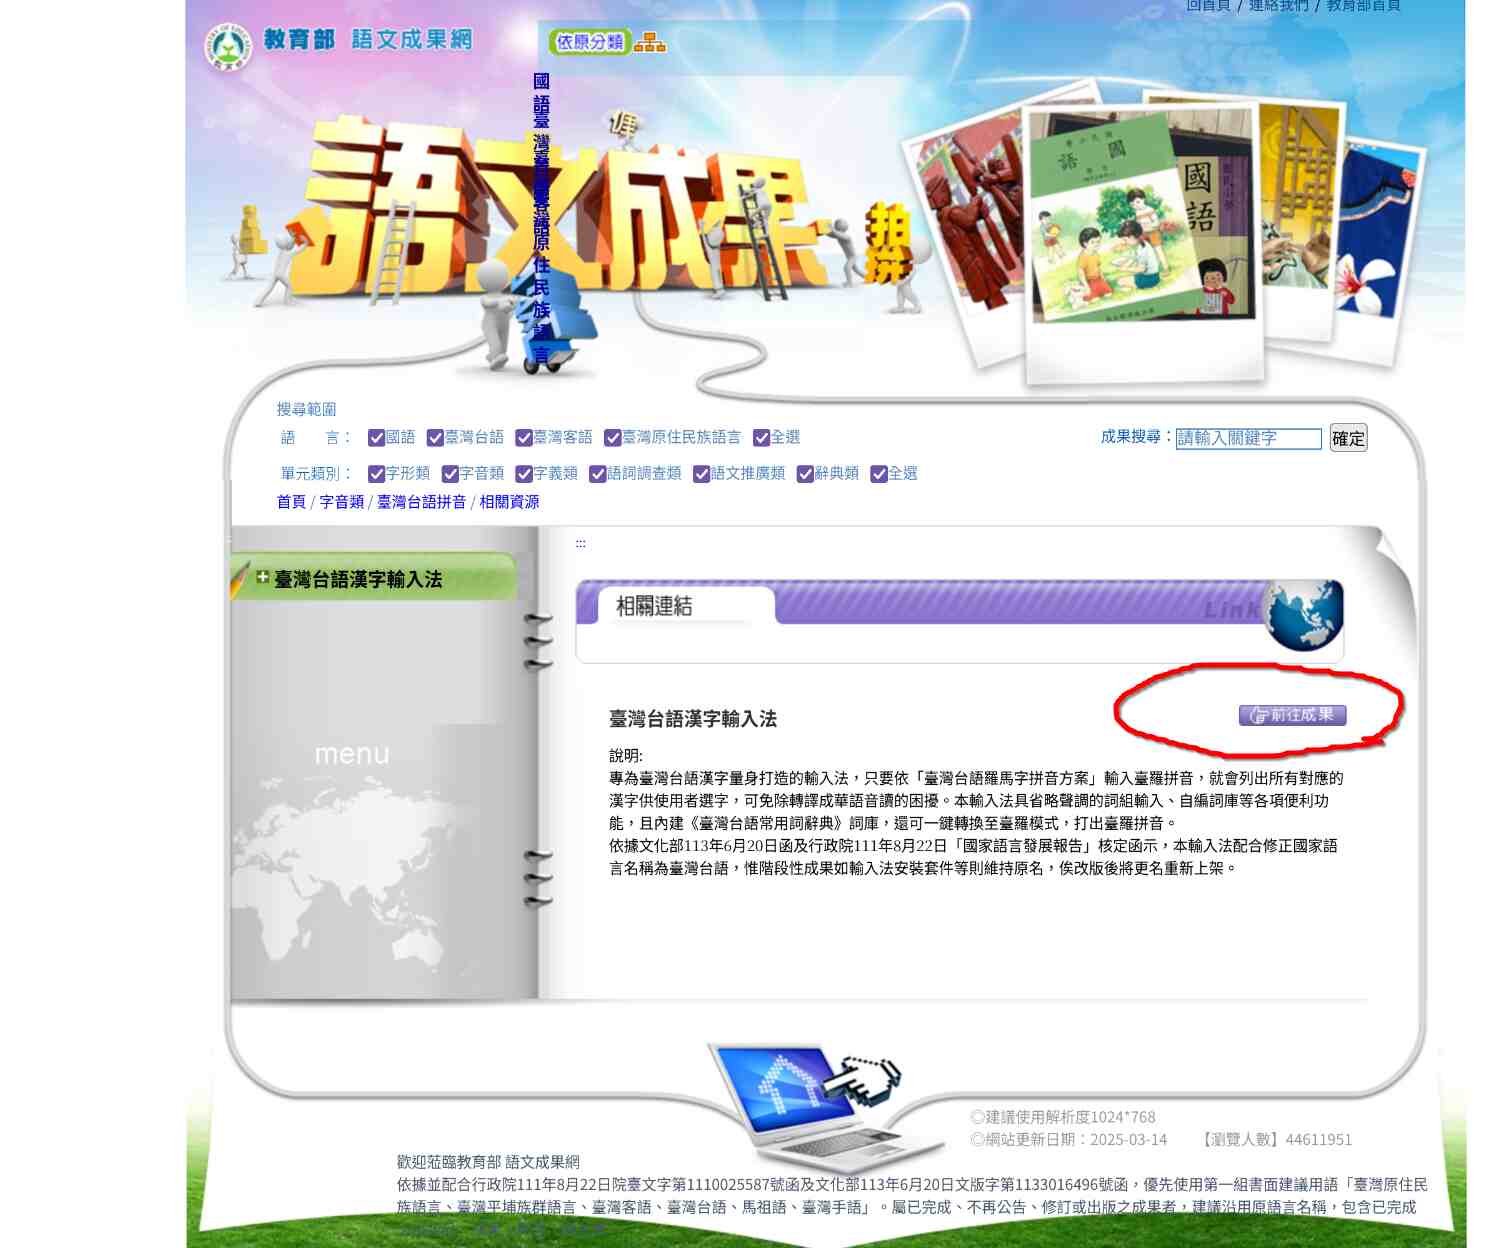Image resolution: width=1501 pixels, height=1248 pixels.
Task: Toggle 全選 checkbox in the 語言 row
Action: 762,438
